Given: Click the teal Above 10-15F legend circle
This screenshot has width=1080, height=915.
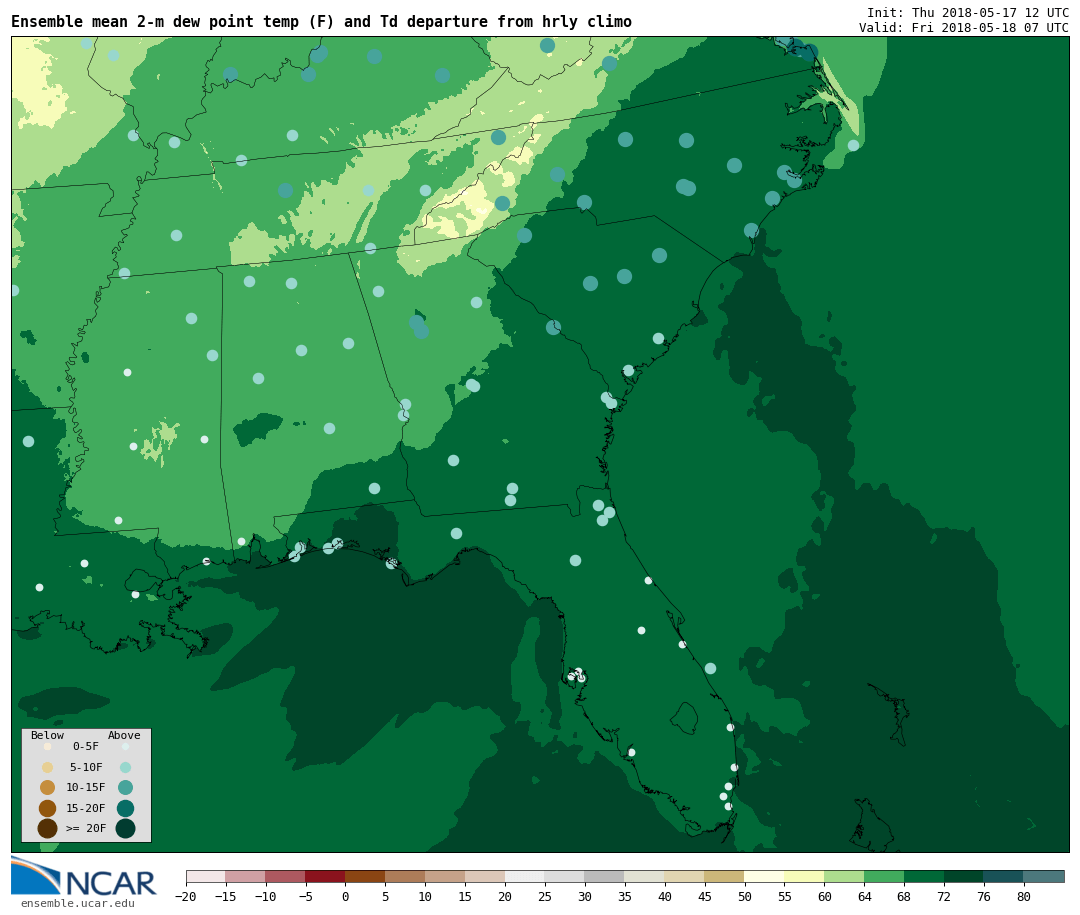Looking at the screenshot, I should pyautogui.click(x=125, y=787).
